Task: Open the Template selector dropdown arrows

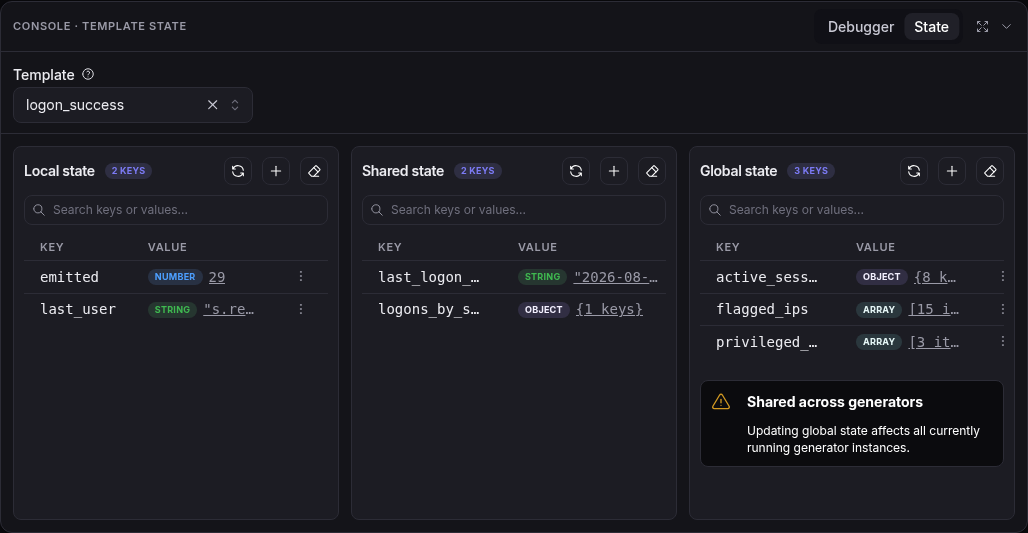Action: (235, 105)
